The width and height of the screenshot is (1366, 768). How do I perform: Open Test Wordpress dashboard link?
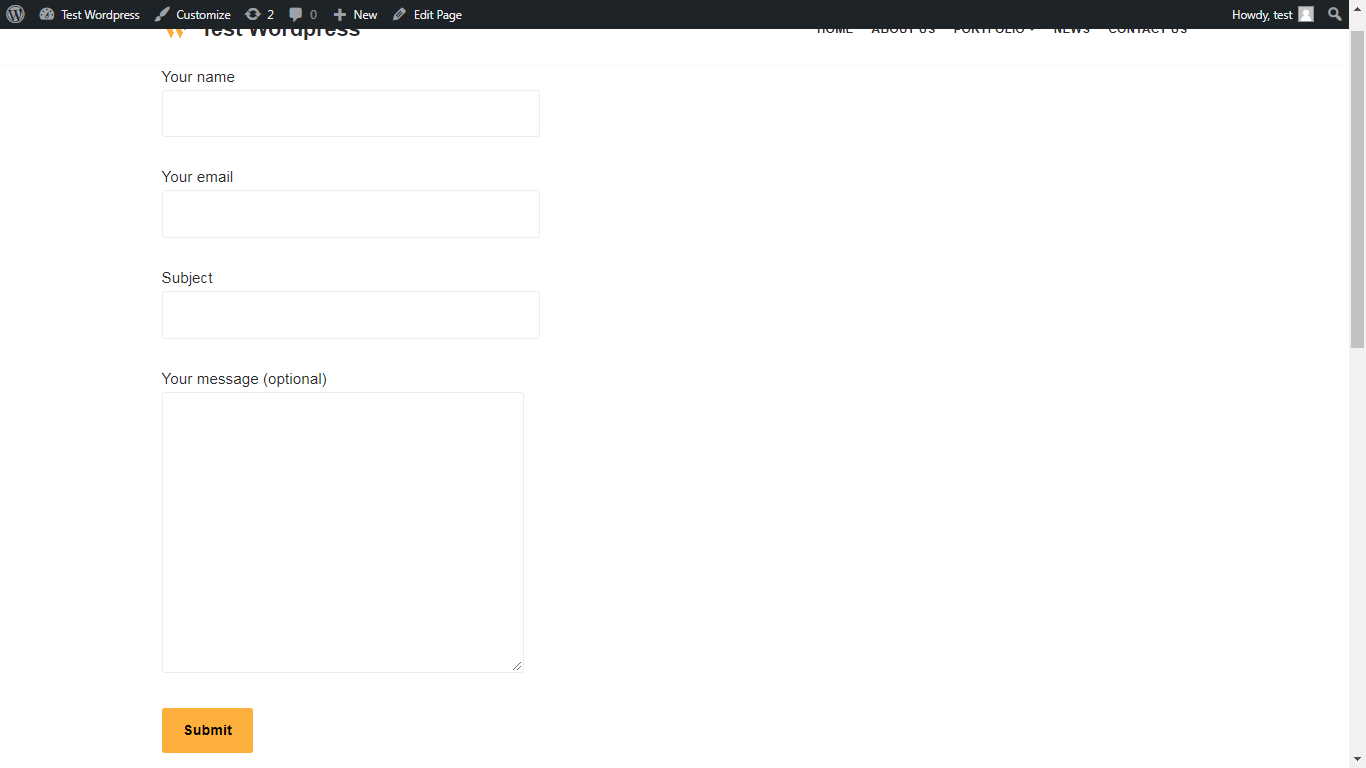point(89,14)
